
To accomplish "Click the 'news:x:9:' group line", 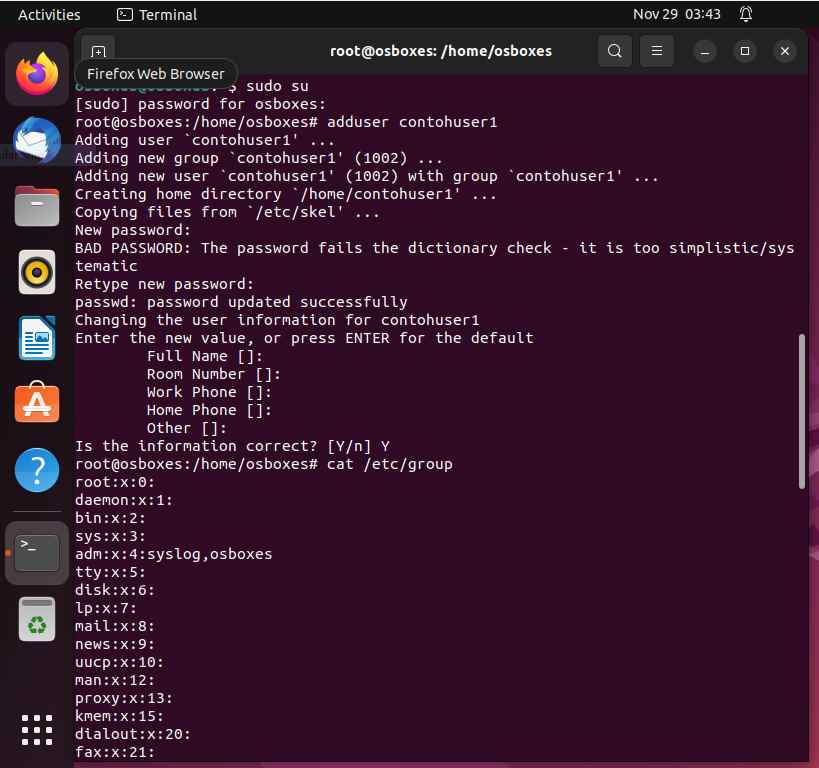I will point(115,644).
